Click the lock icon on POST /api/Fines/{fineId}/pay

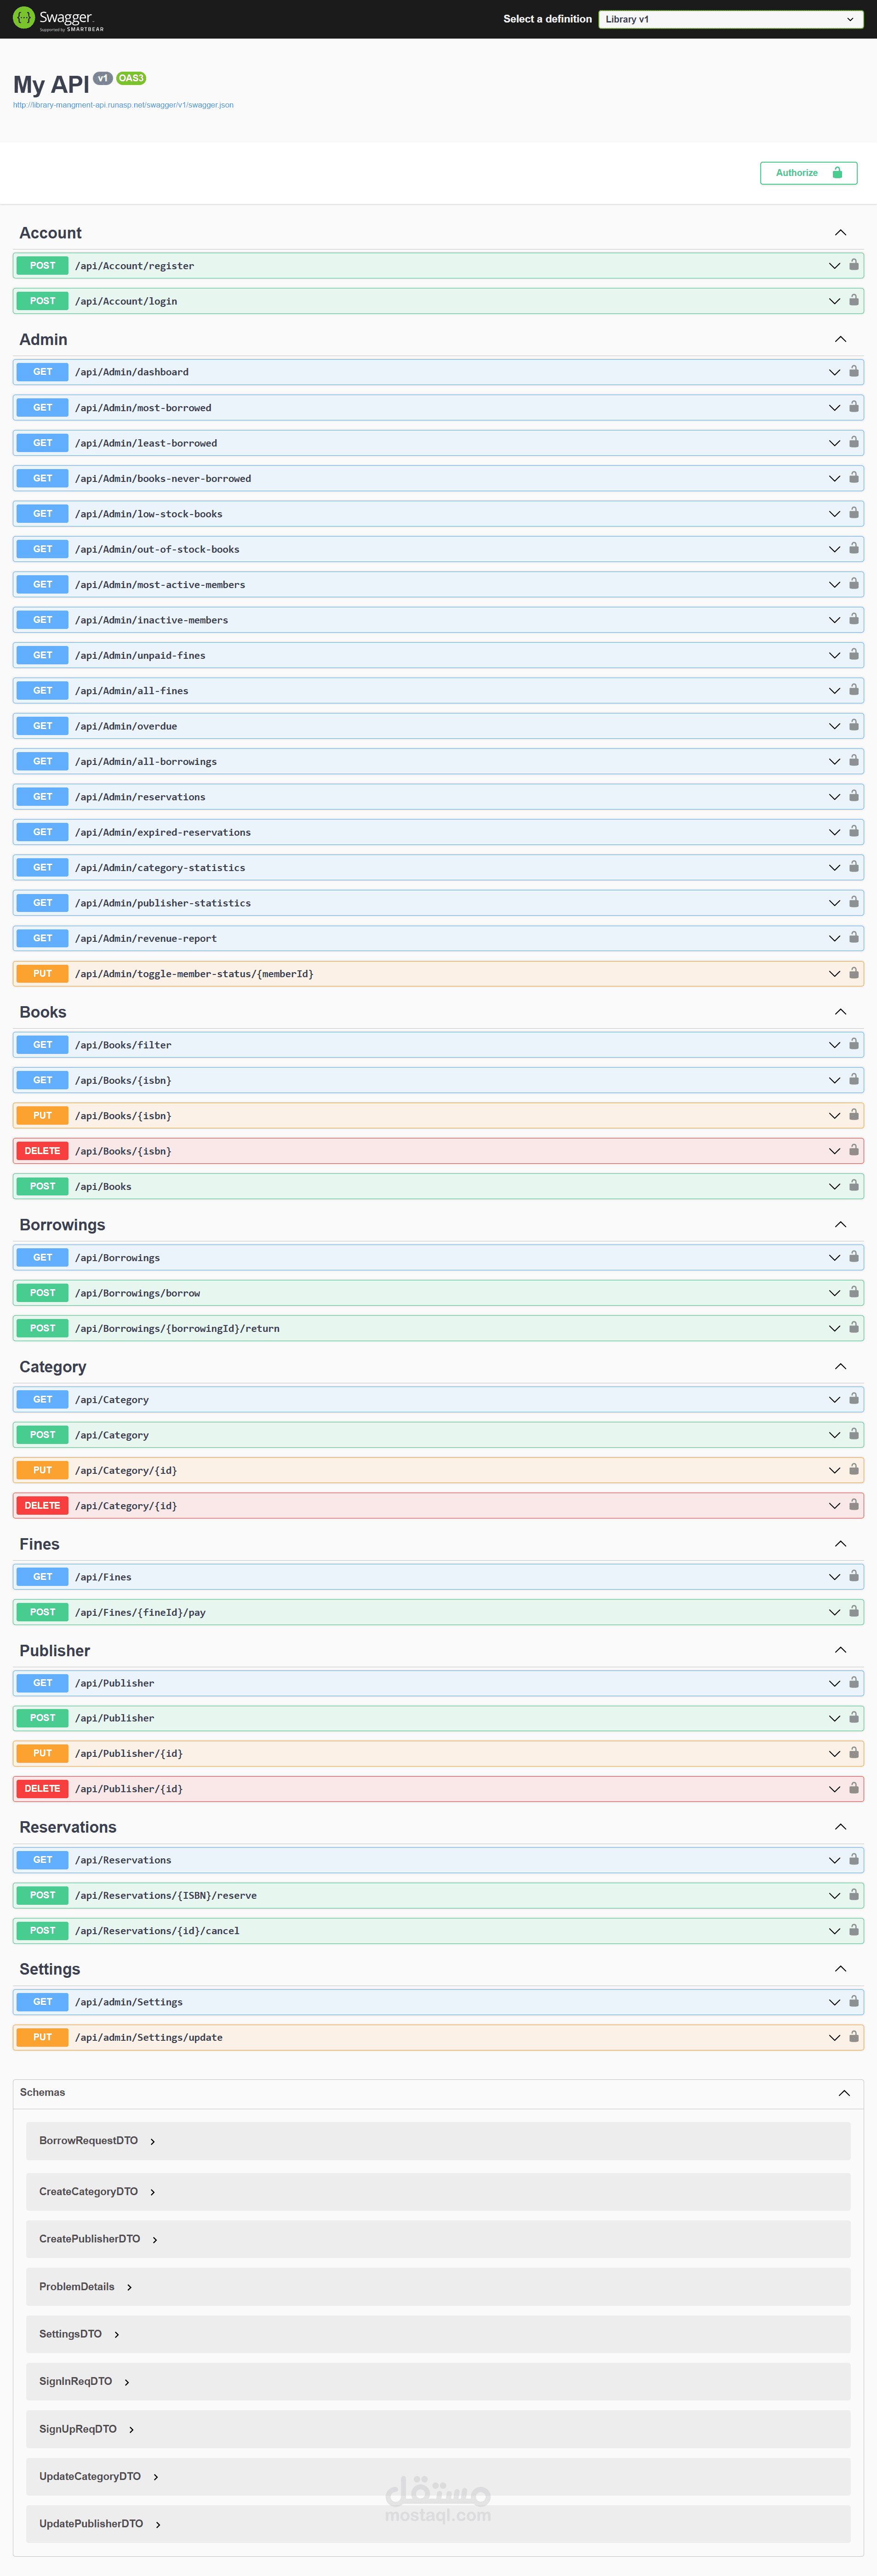point(853,1611)
